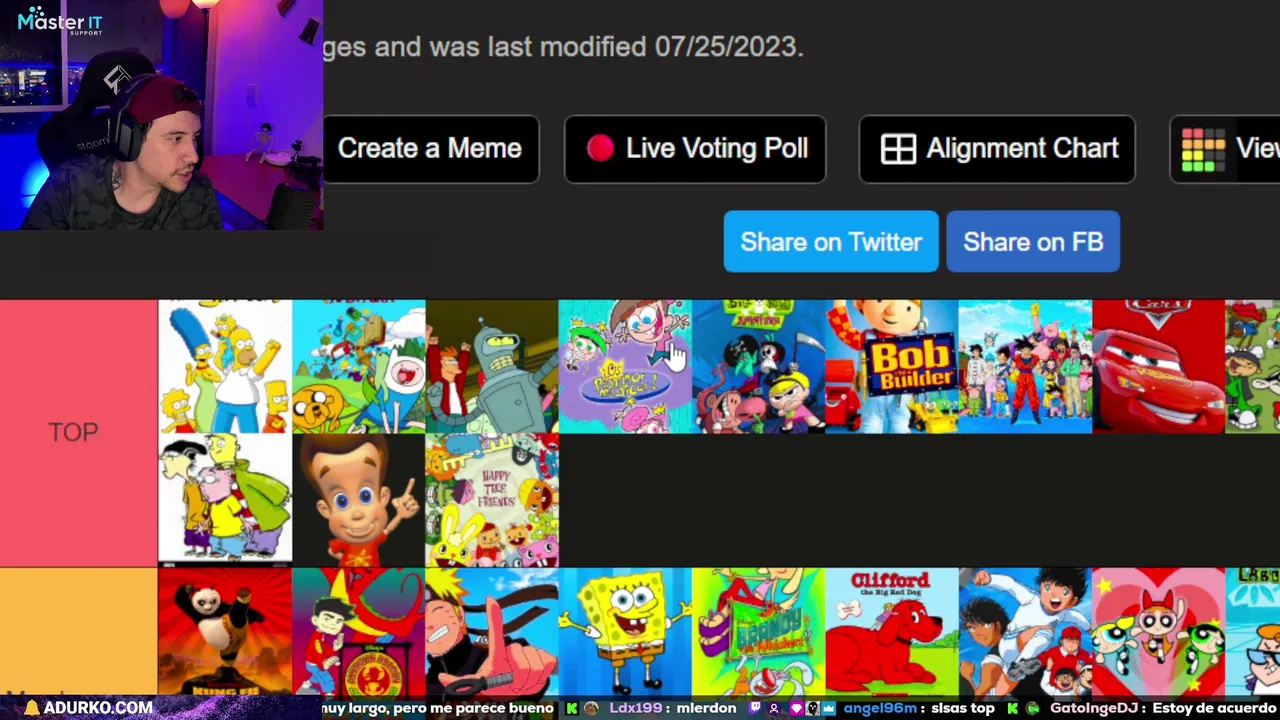Click the Alignment Chart grid icon
Image resolution: width=1280 pixels, height=720 pixels.
tap(898, 149)
